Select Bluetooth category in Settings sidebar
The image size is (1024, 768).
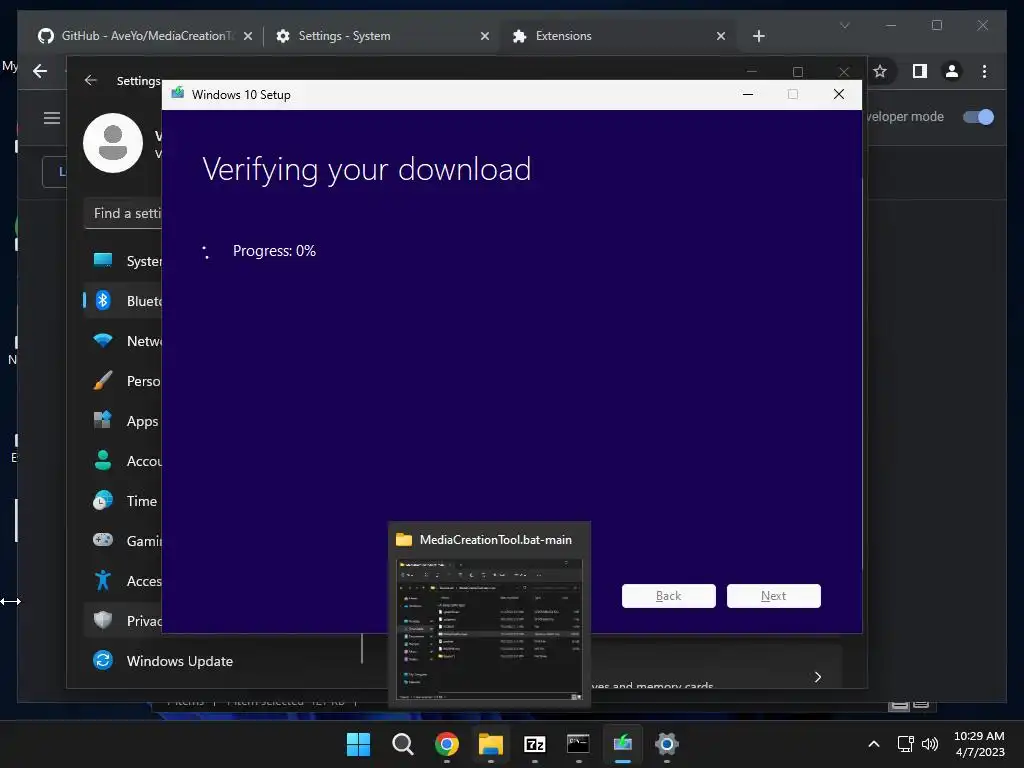(123, 301)
